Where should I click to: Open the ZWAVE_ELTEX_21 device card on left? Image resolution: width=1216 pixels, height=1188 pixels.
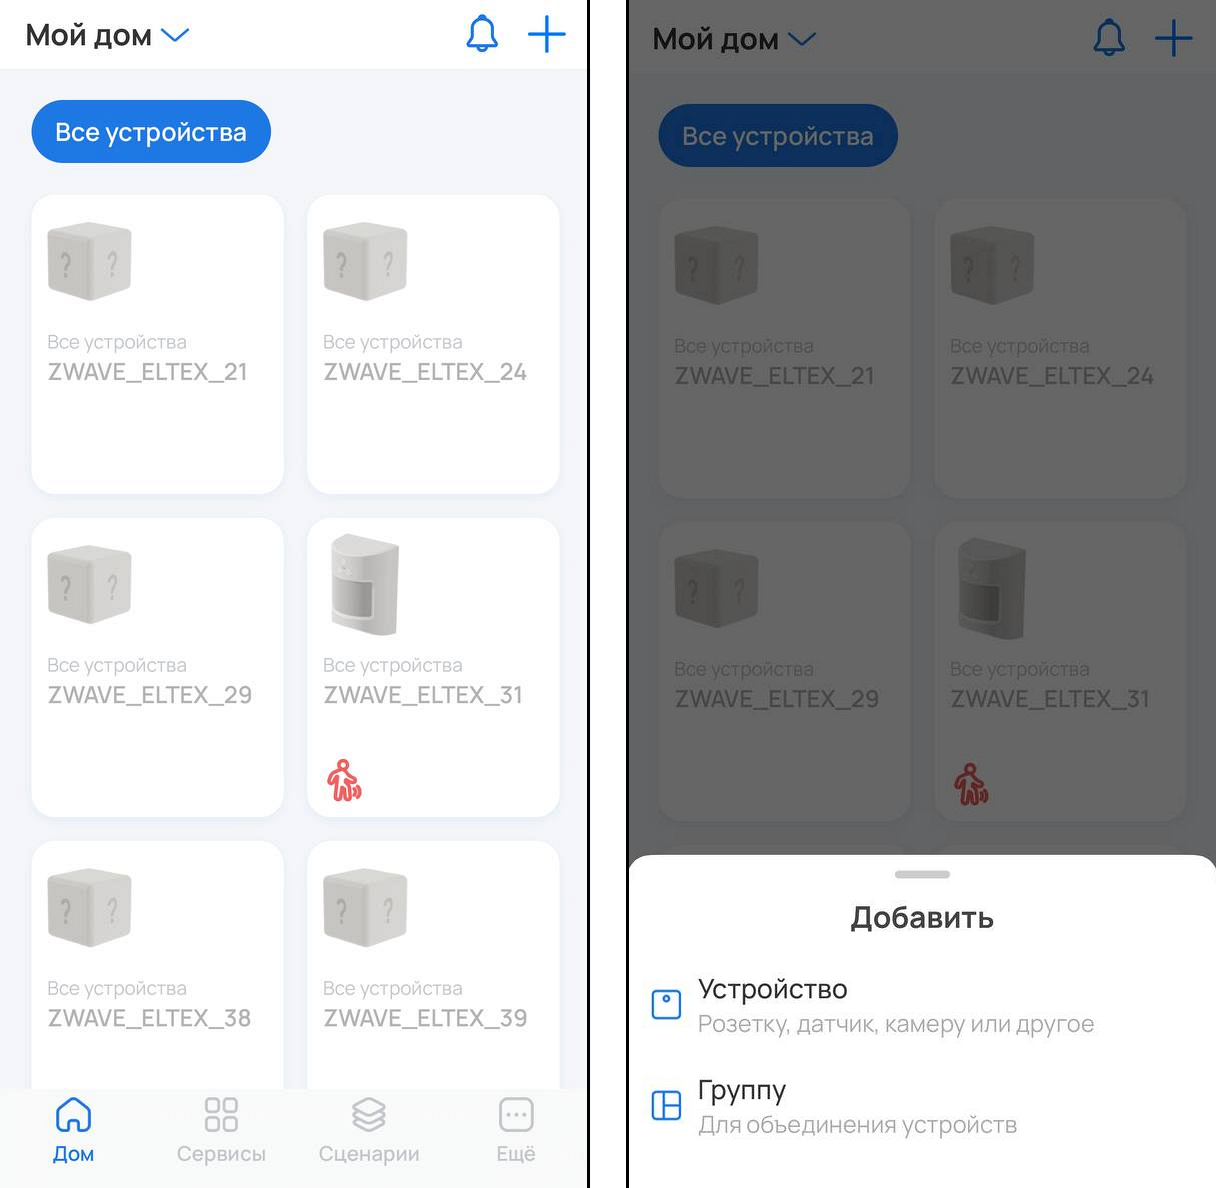158,344
